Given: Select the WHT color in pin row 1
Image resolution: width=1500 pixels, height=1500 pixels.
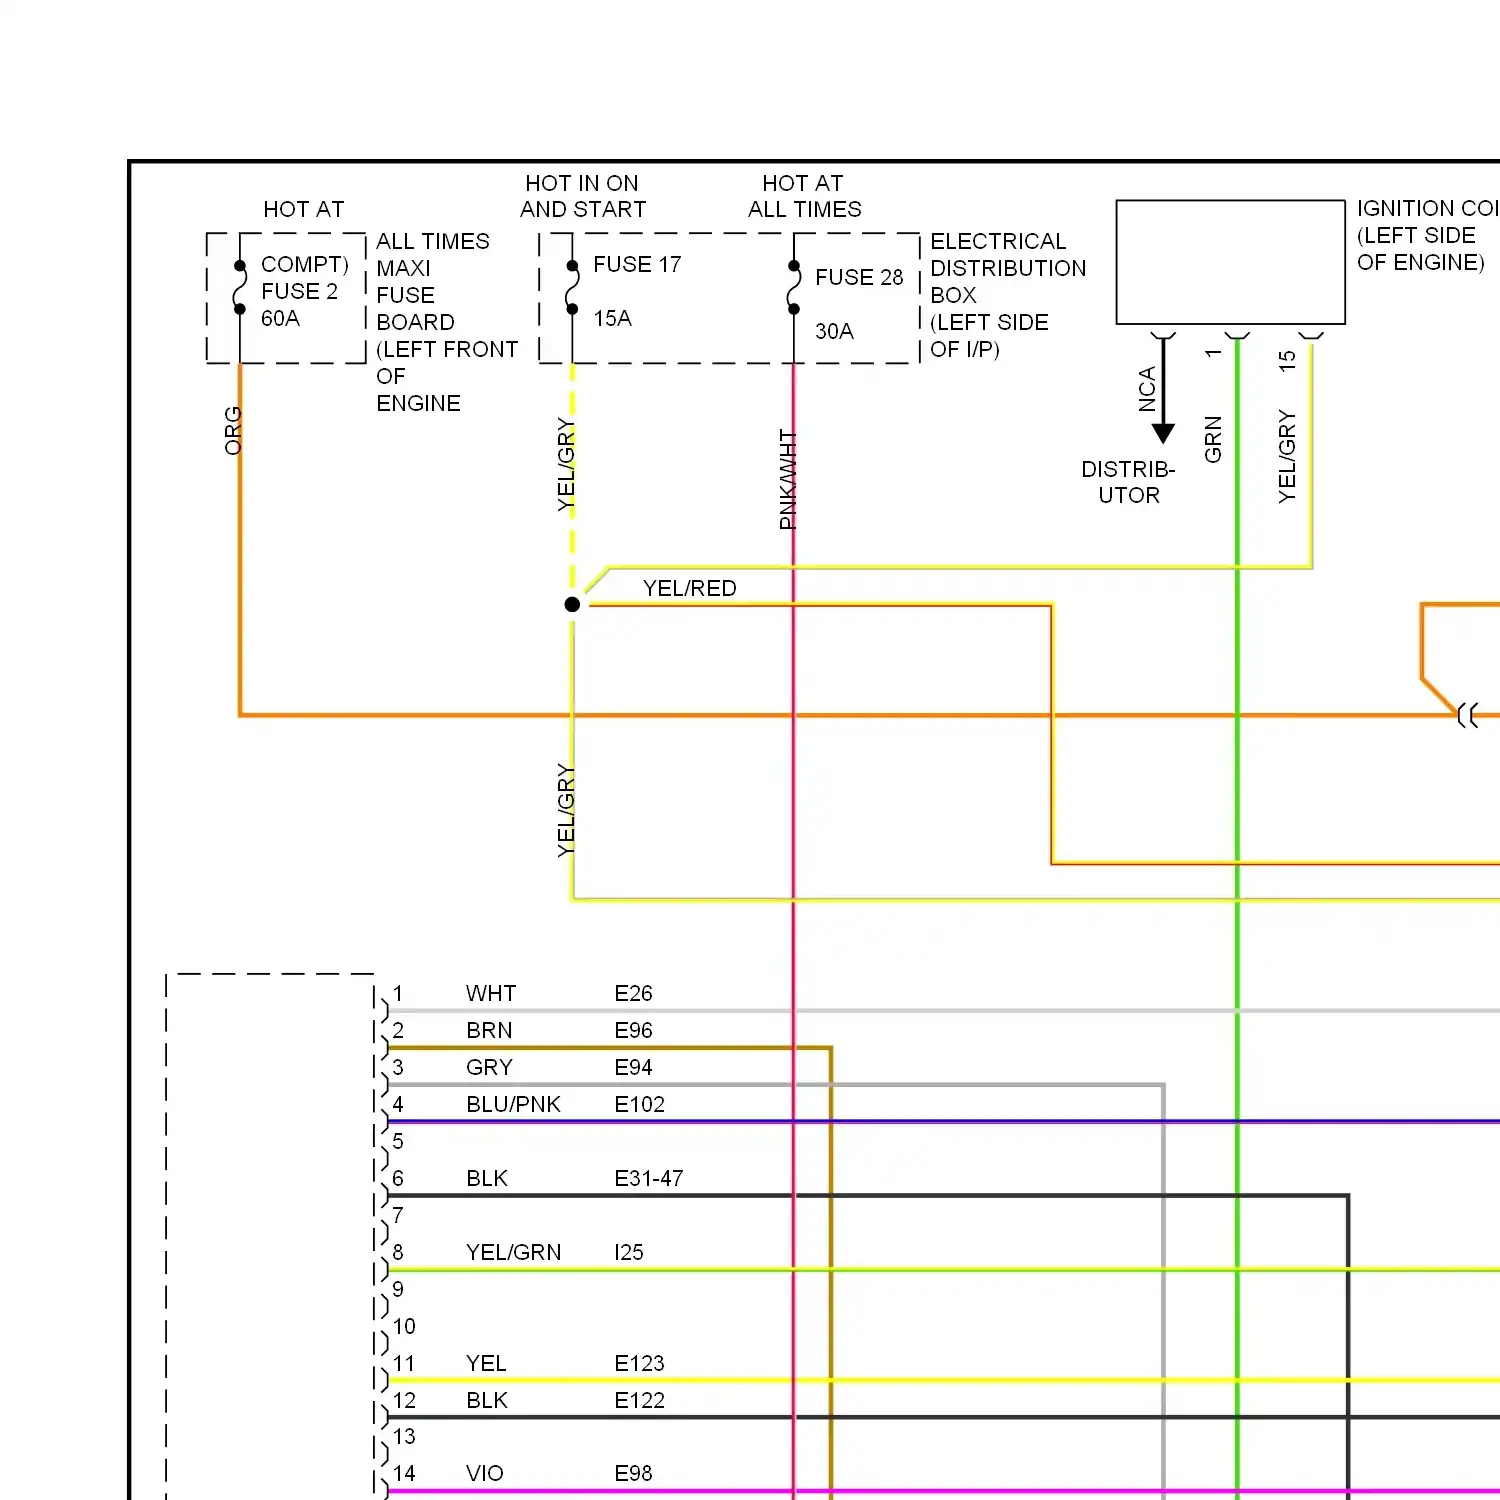Looking at the screenshot, I should tap(491, 993).
